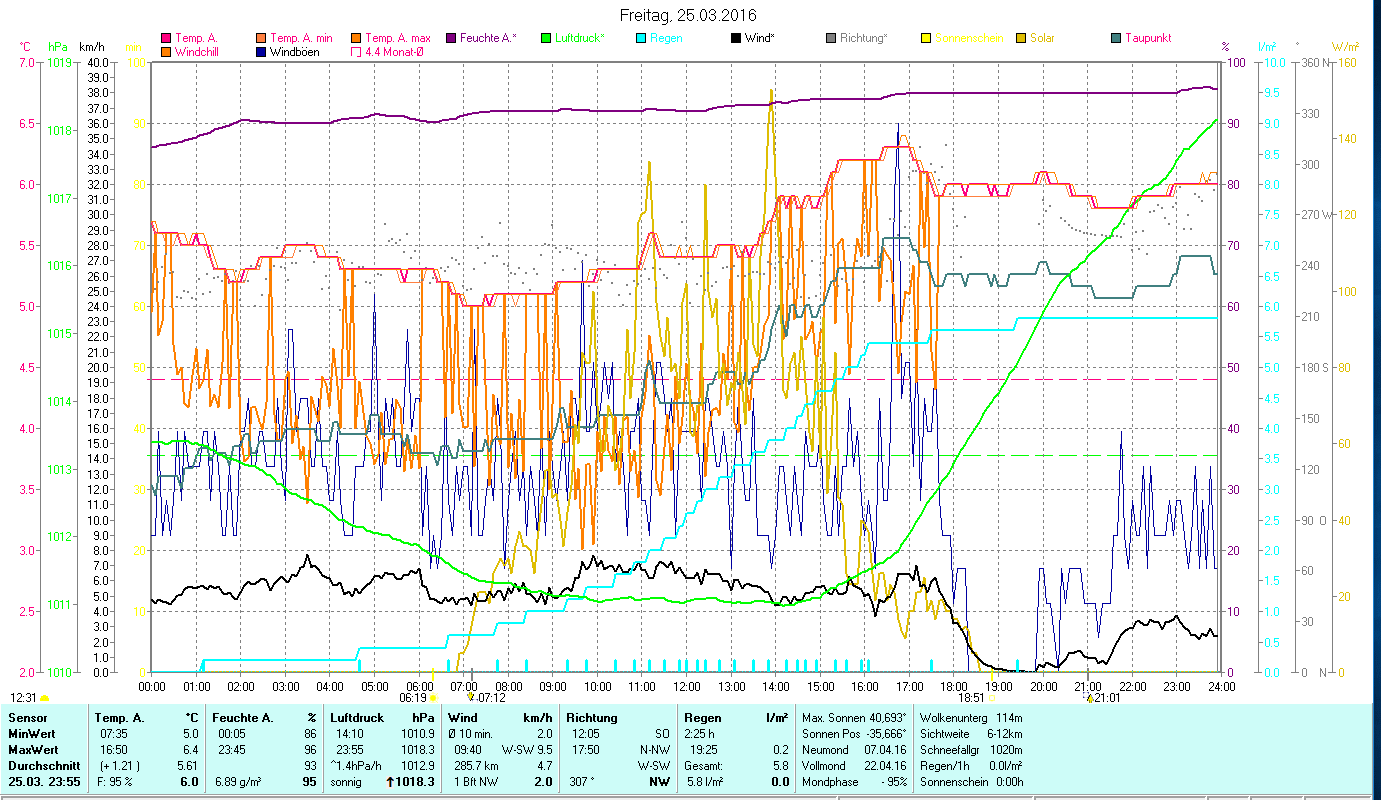Click the 'W-SW 9.5' wind maximum
This screenshot has height=800, width=1381.
click(526, 750)
